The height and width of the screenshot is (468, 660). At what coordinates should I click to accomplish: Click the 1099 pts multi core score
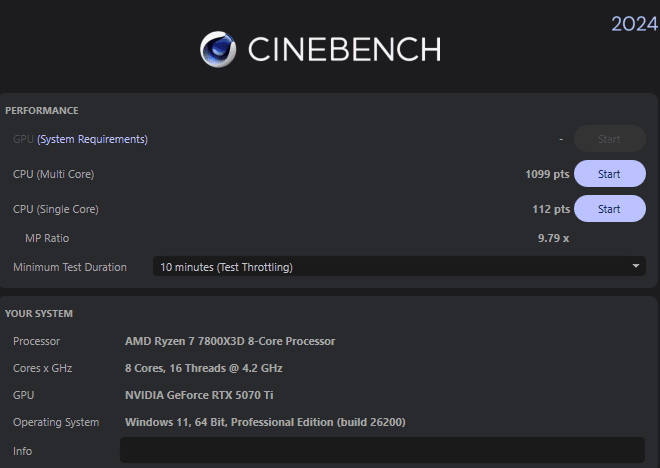click(x=547, y=174)
